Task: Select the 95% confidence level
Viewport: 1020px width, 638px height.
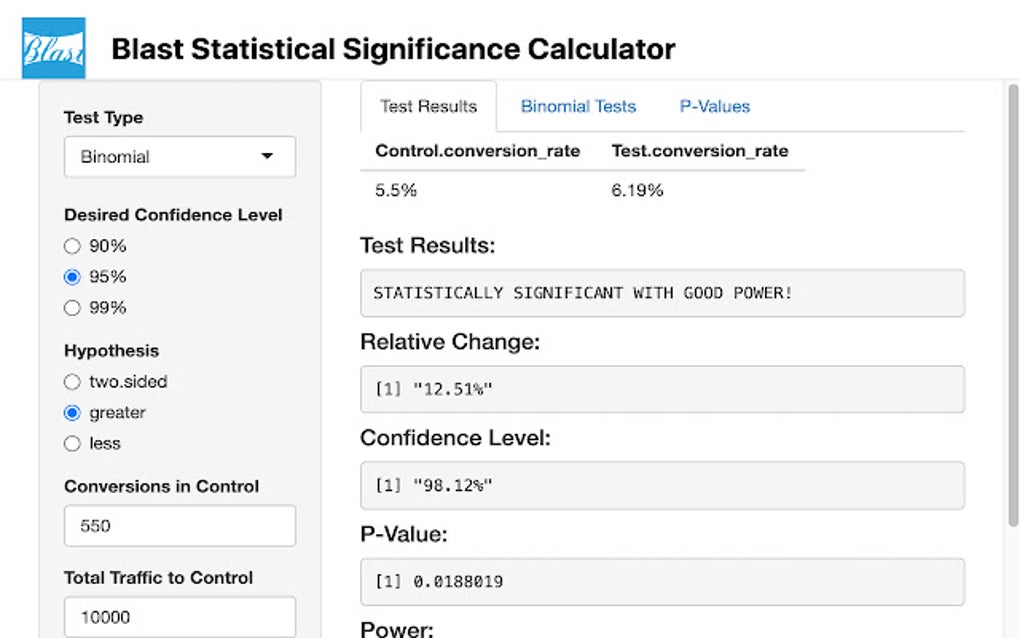Action: (71, 276)
